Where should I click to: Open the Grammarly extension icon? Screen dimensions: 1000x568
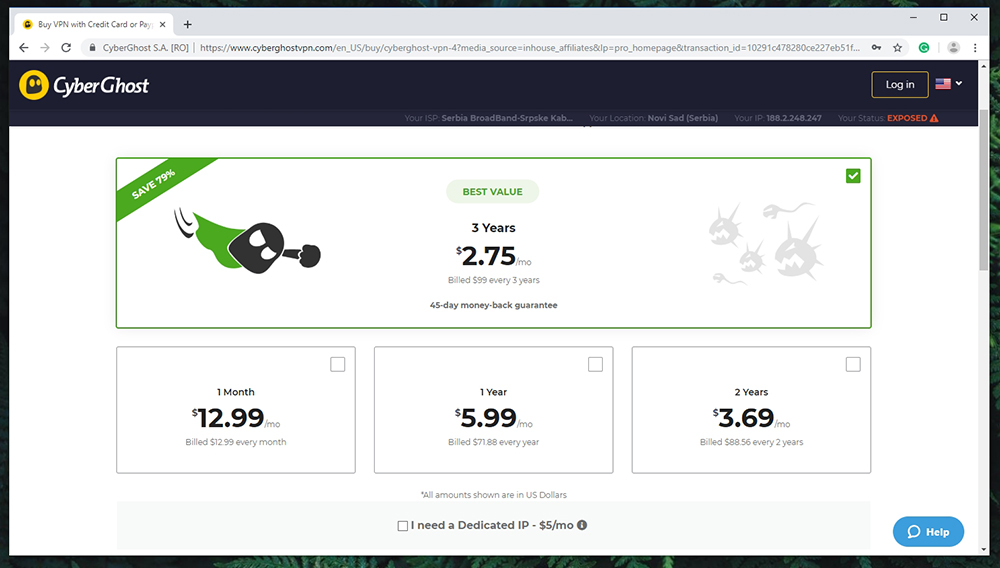coord(923,47)
